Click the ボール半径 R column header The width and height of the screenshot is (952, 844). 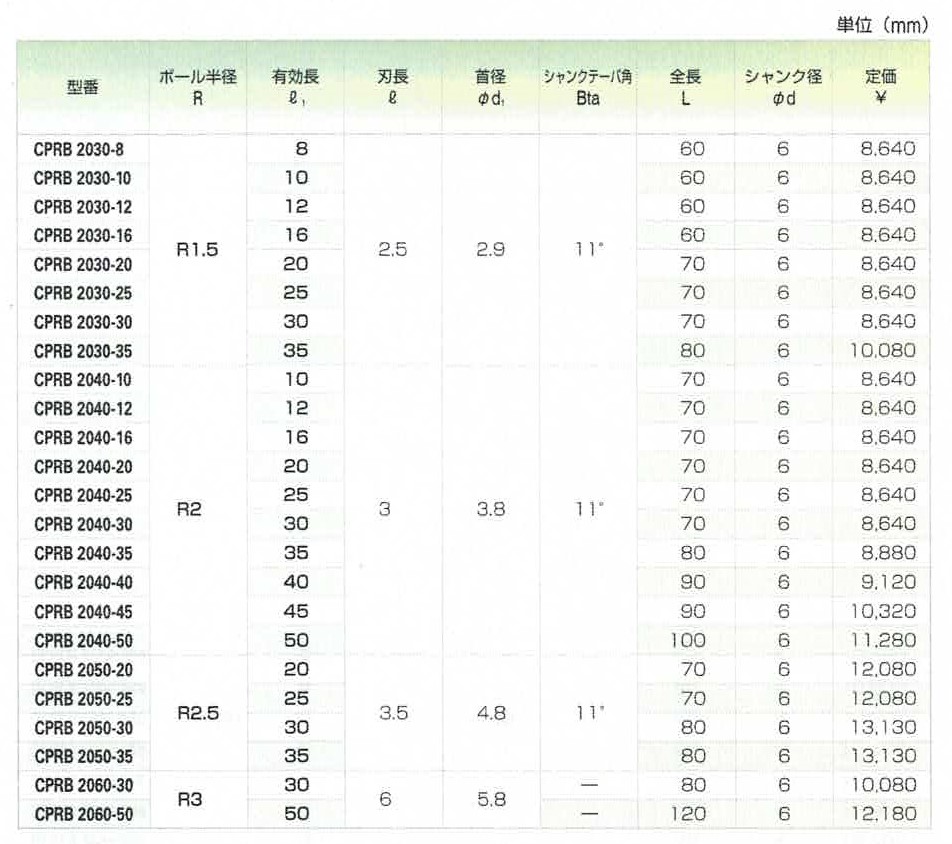pos(198,87)
